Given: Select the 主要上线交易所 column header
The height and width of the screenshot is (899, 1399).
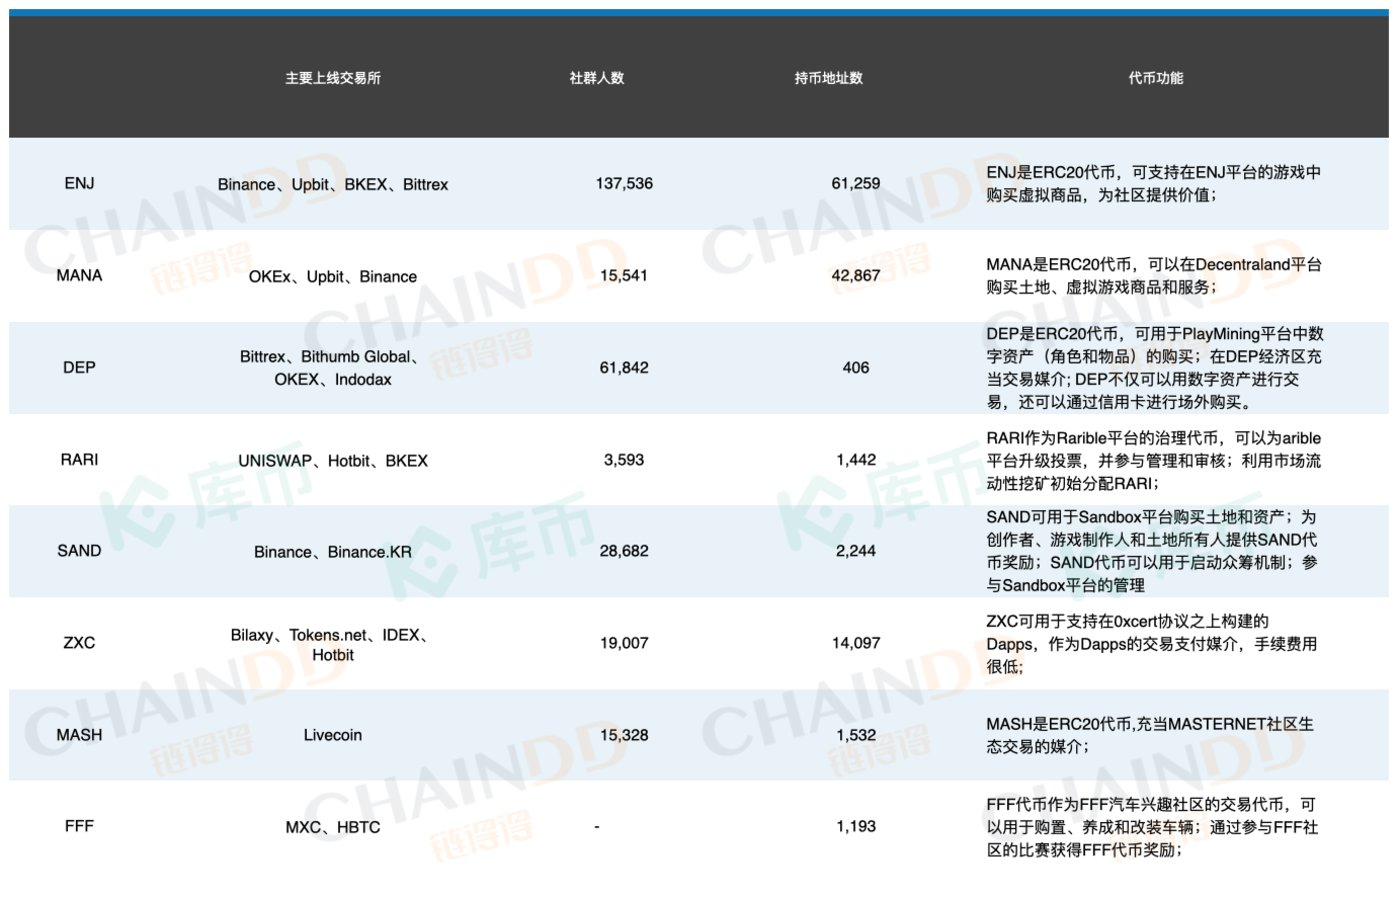Looking at the screenshot, I should point(333,78).
